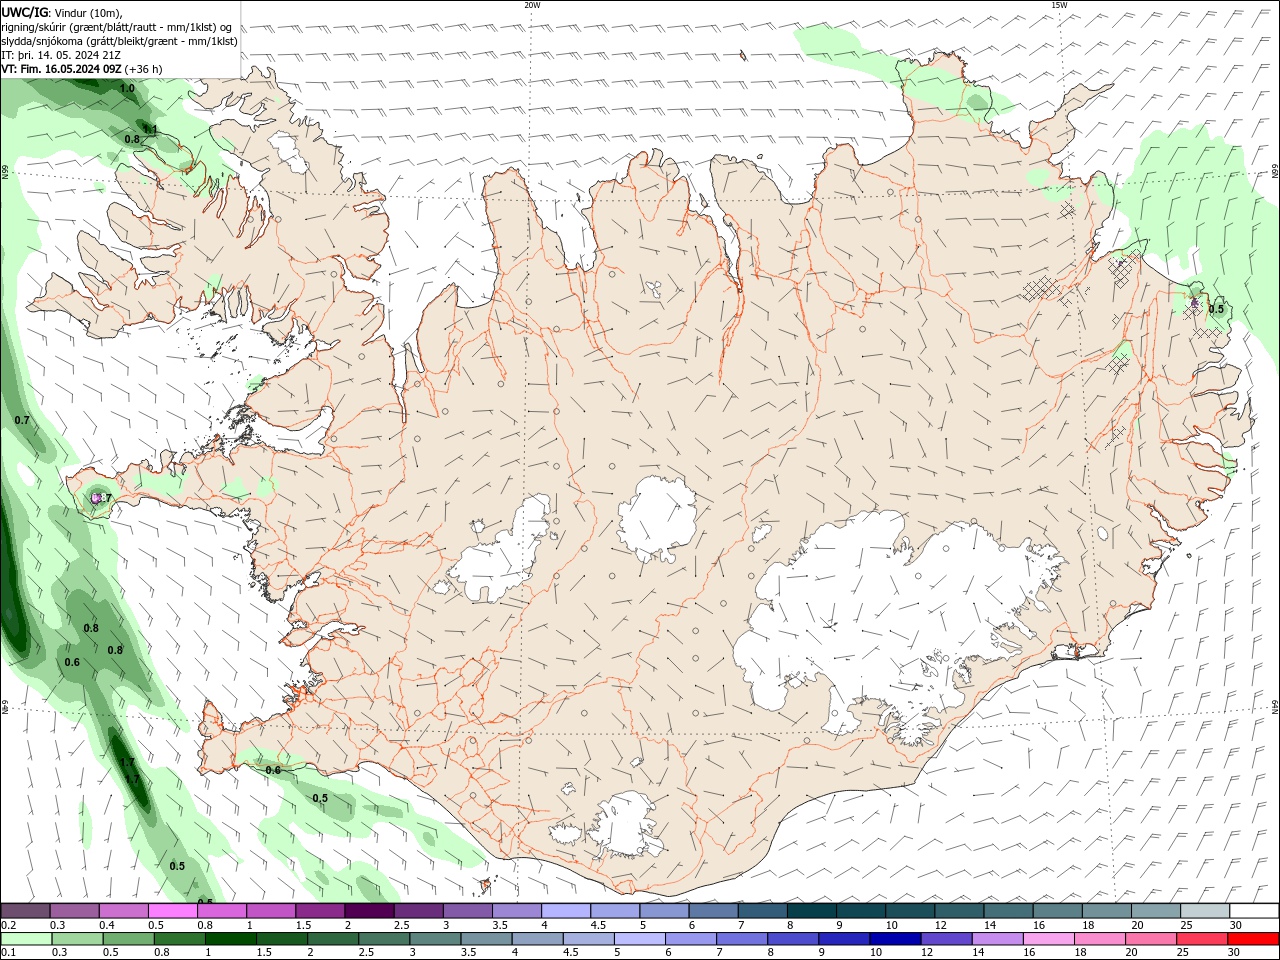This screenshot has width=1280, height=960.
Task: Click the '20W' longitude label at top
Action: tap(532, 5)
